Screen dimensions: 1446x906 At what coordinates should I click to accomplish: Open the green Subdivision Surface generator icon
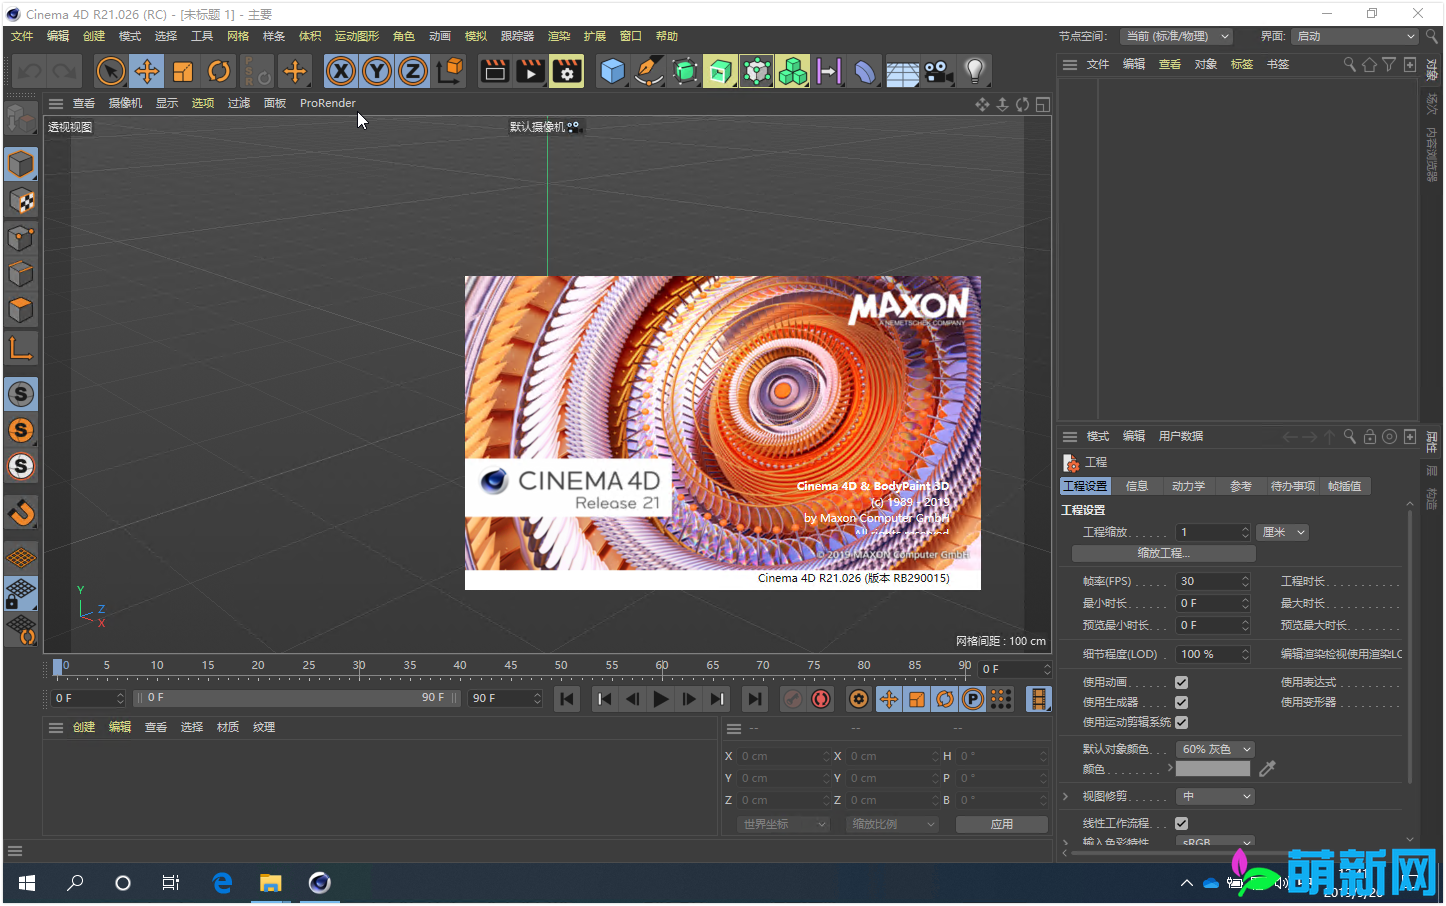pyautogui.click(x=685, y=71)
